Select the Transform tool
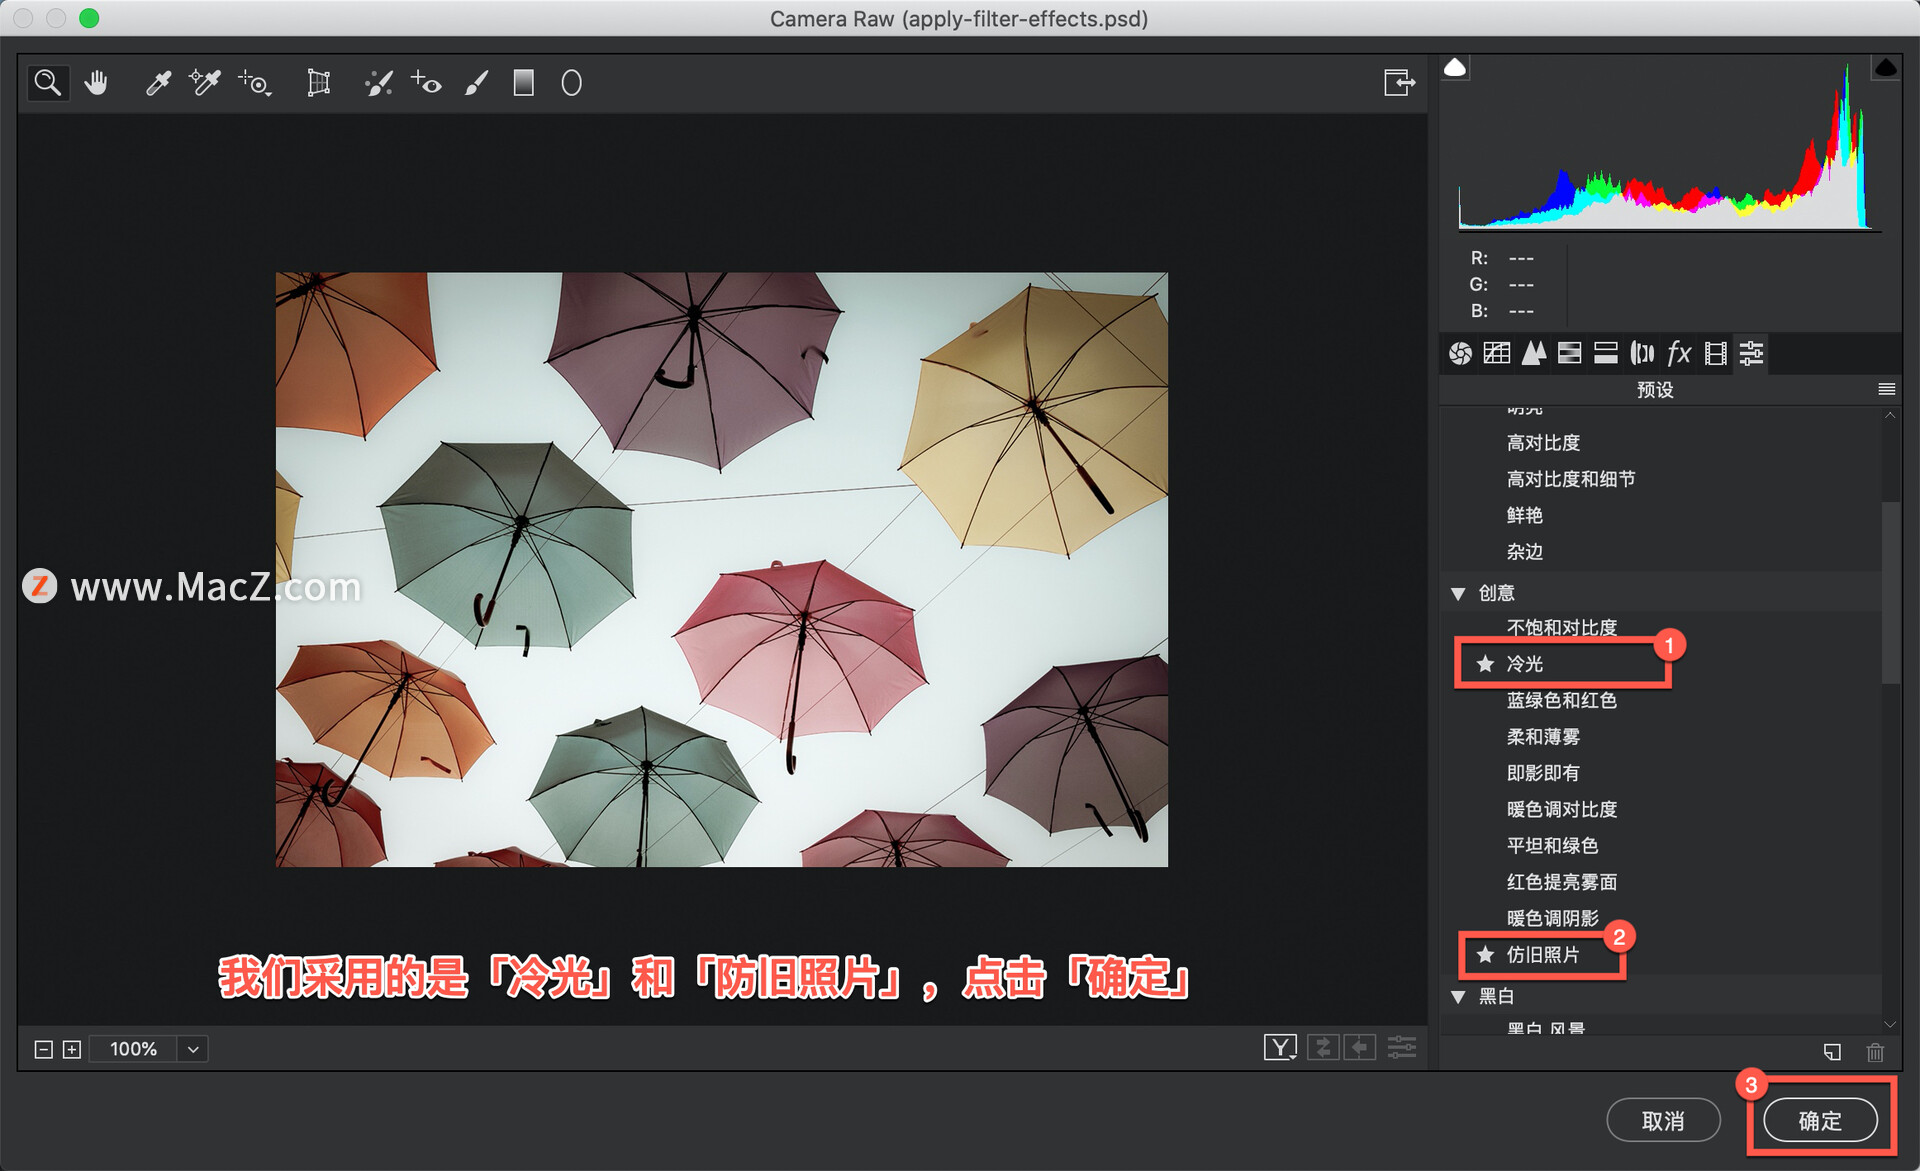 coord(318,83)
